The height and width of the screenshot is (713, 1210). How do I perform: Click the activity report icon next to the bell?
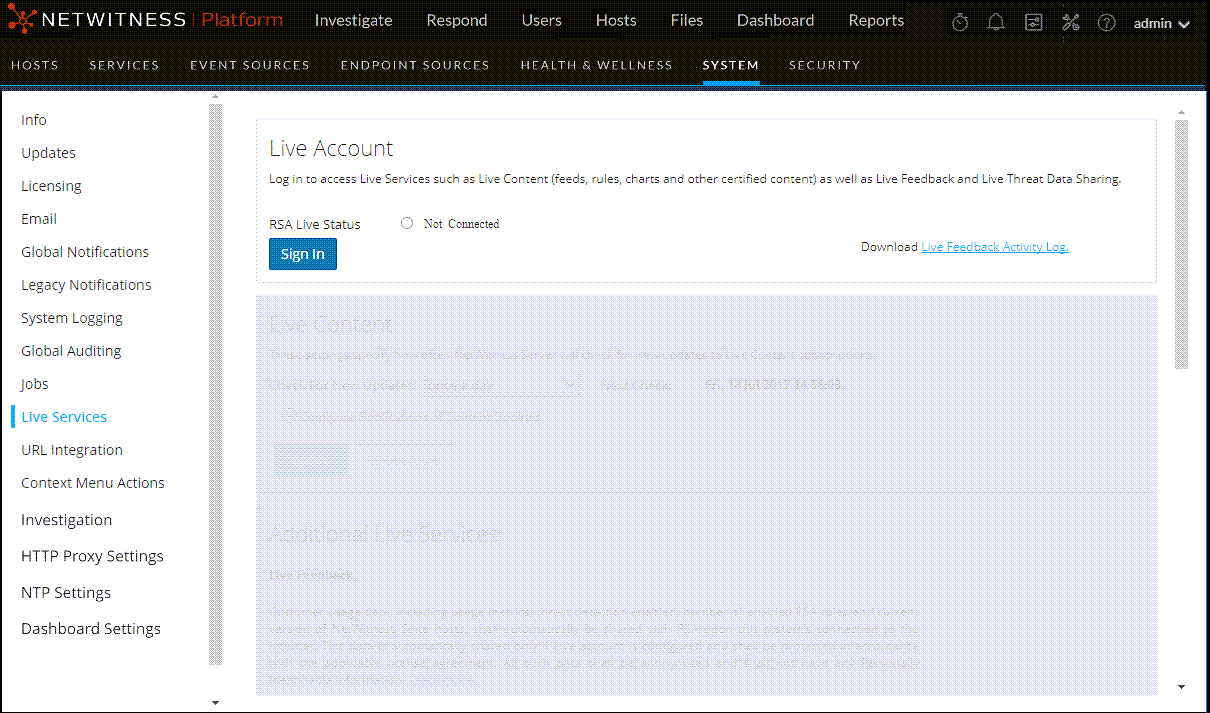coord(1033,21)
